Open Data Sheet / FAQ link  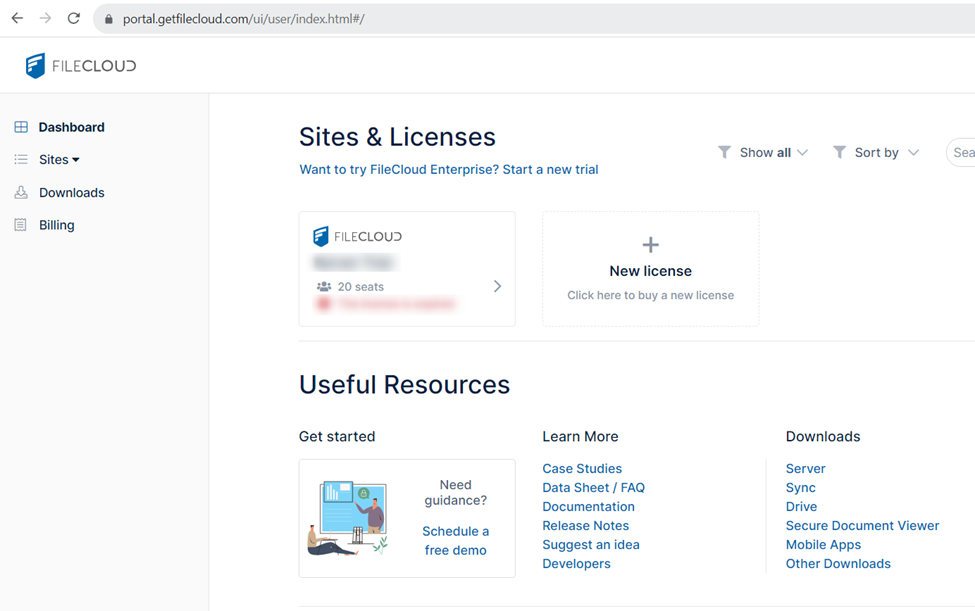pyautogui.click(x=594, y=488)
